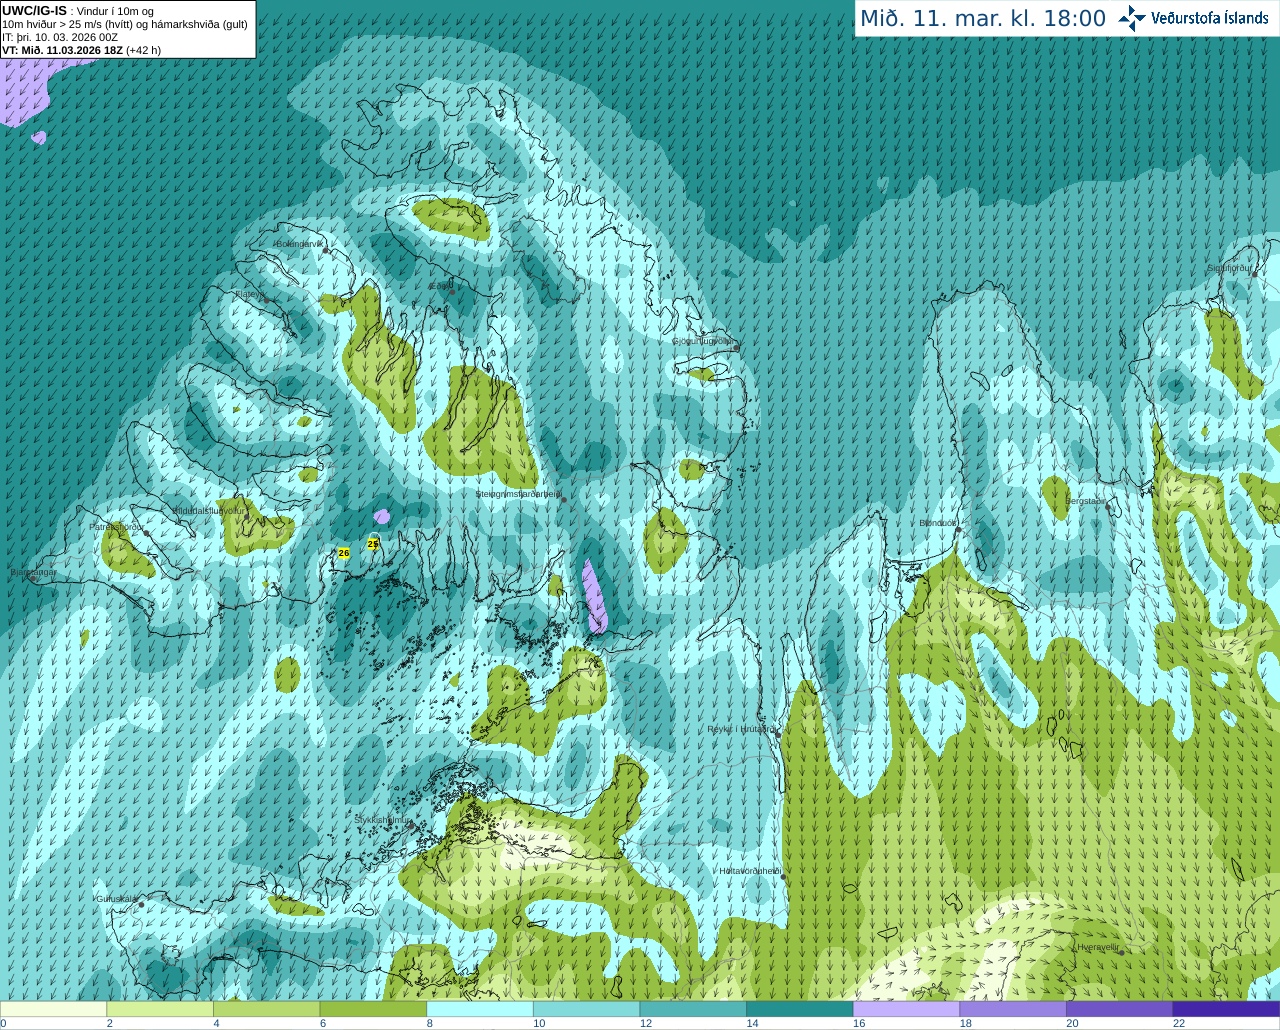Click the date title 'Mið. 11. mar. kl. 18:00'
The width and height of the screenshot is (1280, 1030).
coord(983,19)
